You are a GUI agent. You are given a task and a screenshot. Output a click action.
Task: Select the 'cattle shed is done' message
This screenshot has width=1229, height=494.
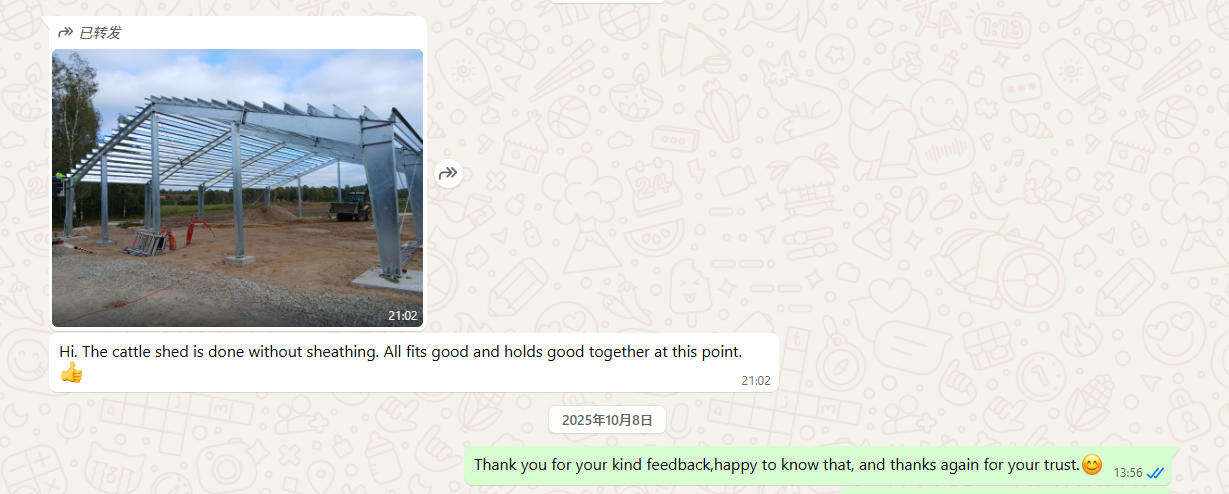(x=413, y=362)
